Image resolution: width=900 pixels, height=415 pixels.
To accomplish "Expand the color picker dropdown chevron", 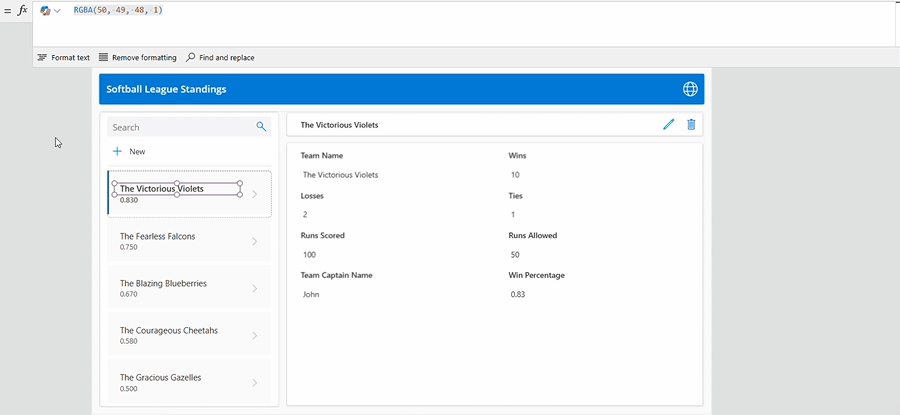I will pyautogui.click(x=57, y=10).
